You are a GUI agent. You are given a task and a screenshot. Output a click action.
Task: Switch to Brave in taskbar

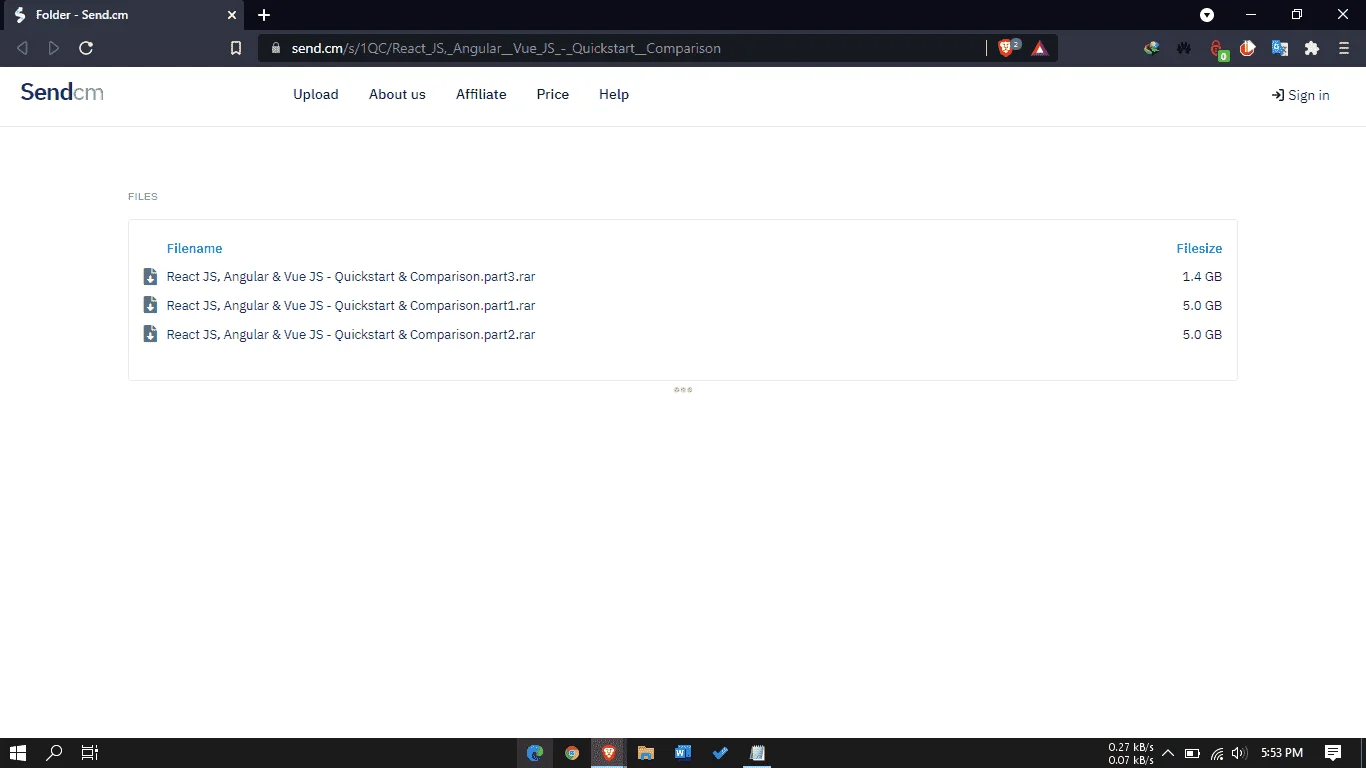tap(609, 753)
